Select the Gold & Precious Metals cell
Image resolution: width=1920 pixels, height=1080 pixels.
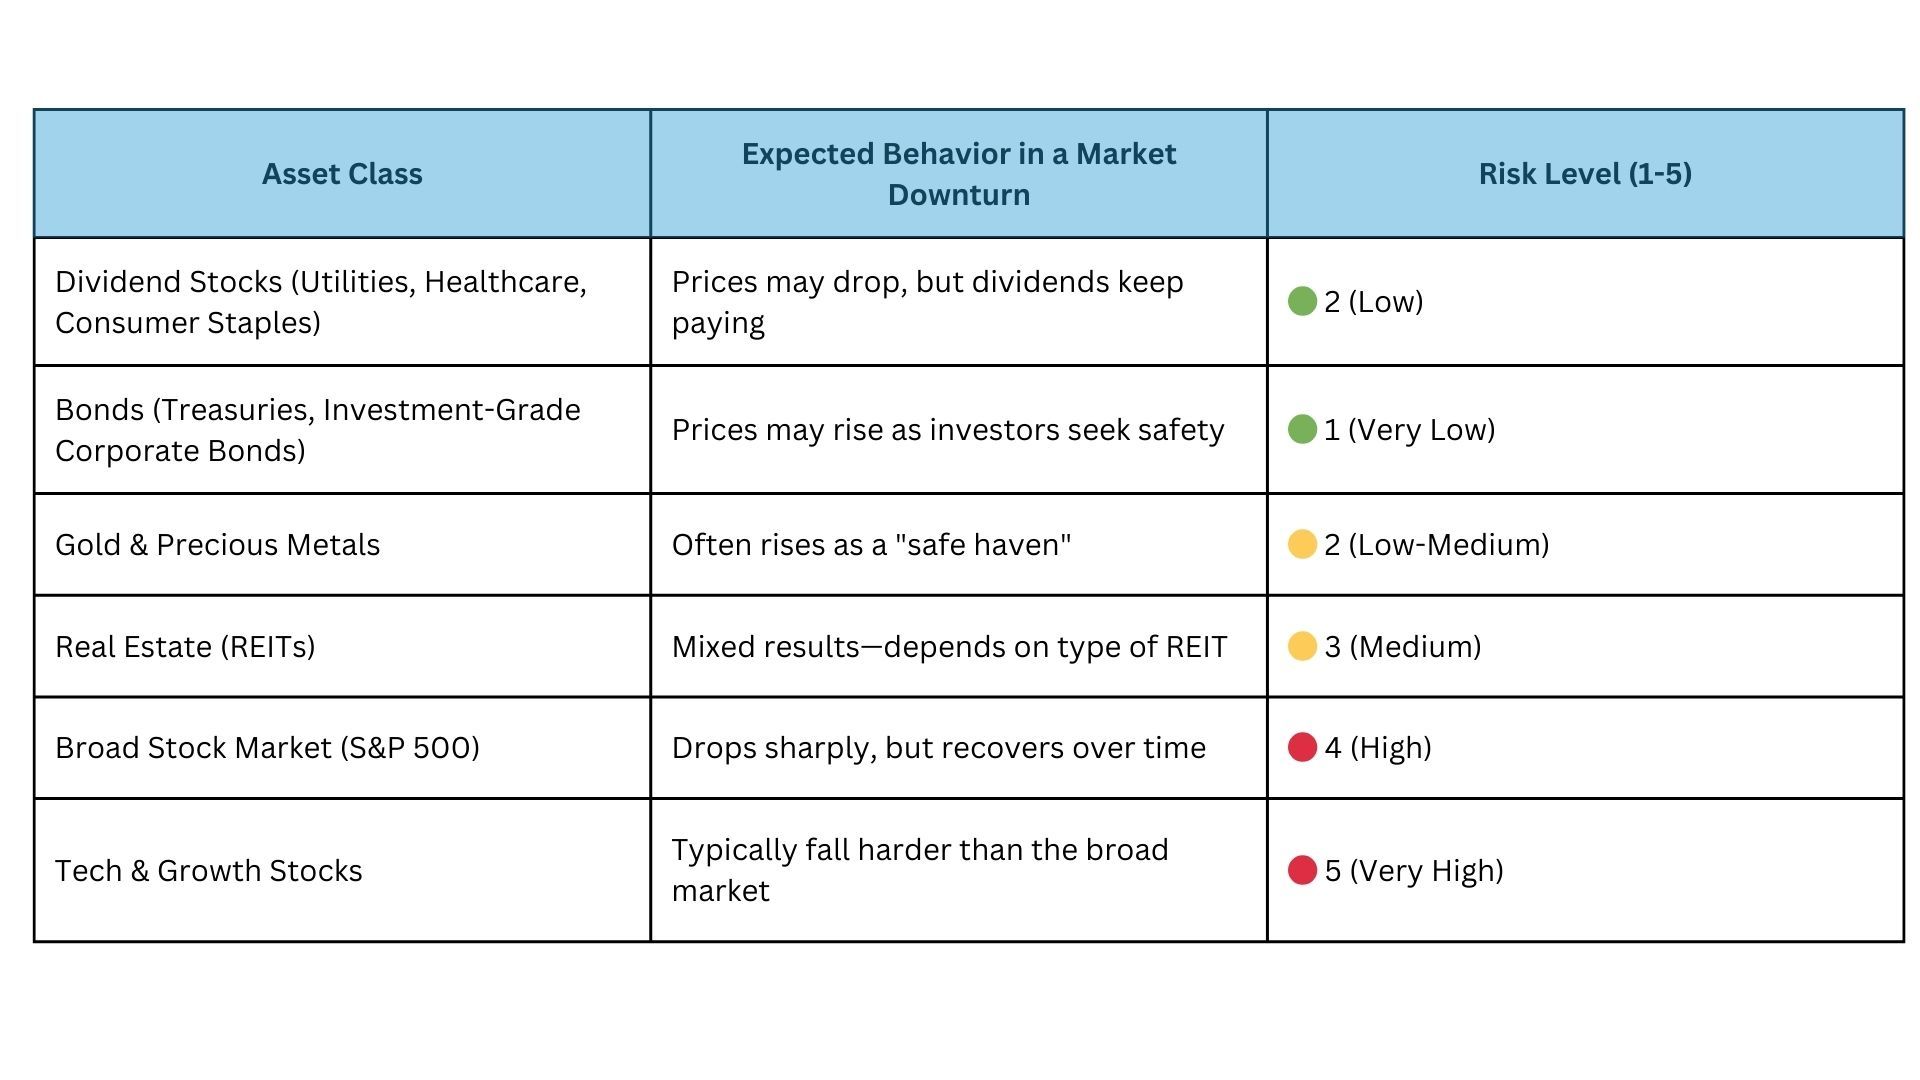[x=218, y=545]
